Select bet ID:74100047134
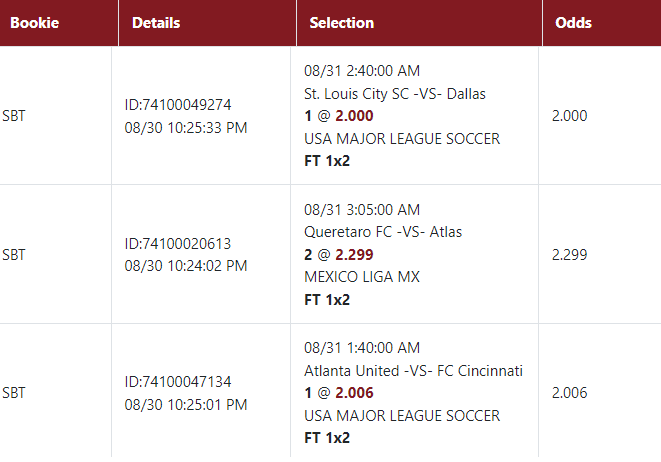The width and height of the screenshot is (661, 462). pyautogui.click(x=178, y=382)
